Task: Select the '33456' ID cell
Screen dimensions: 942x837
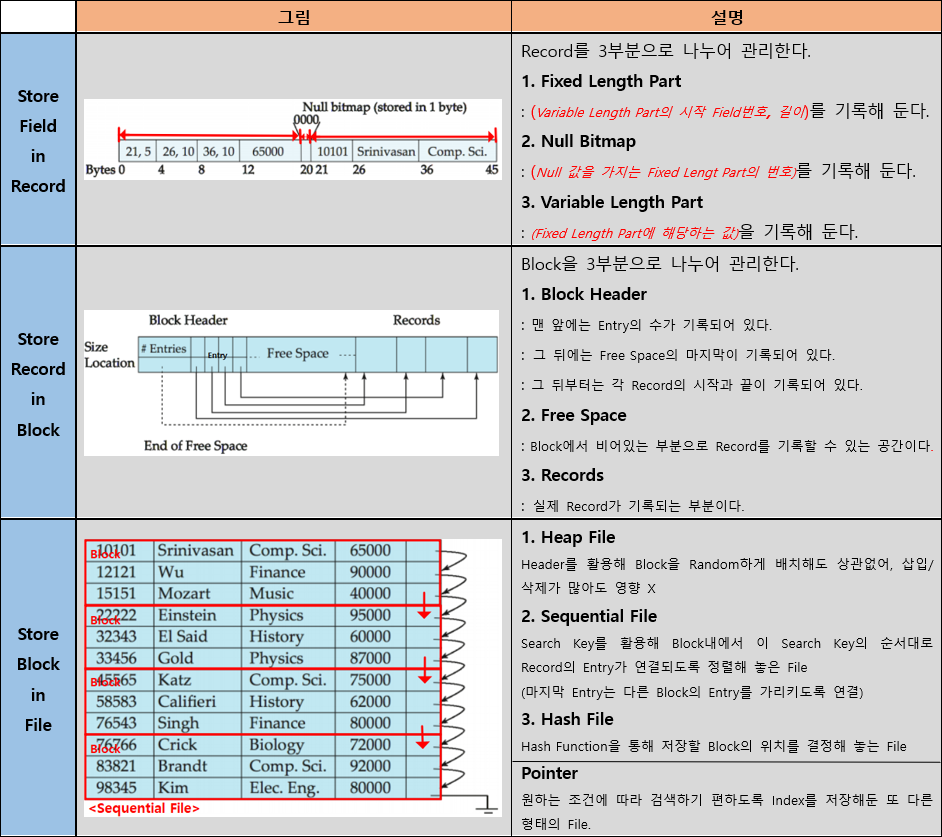Action: point(119,659)
